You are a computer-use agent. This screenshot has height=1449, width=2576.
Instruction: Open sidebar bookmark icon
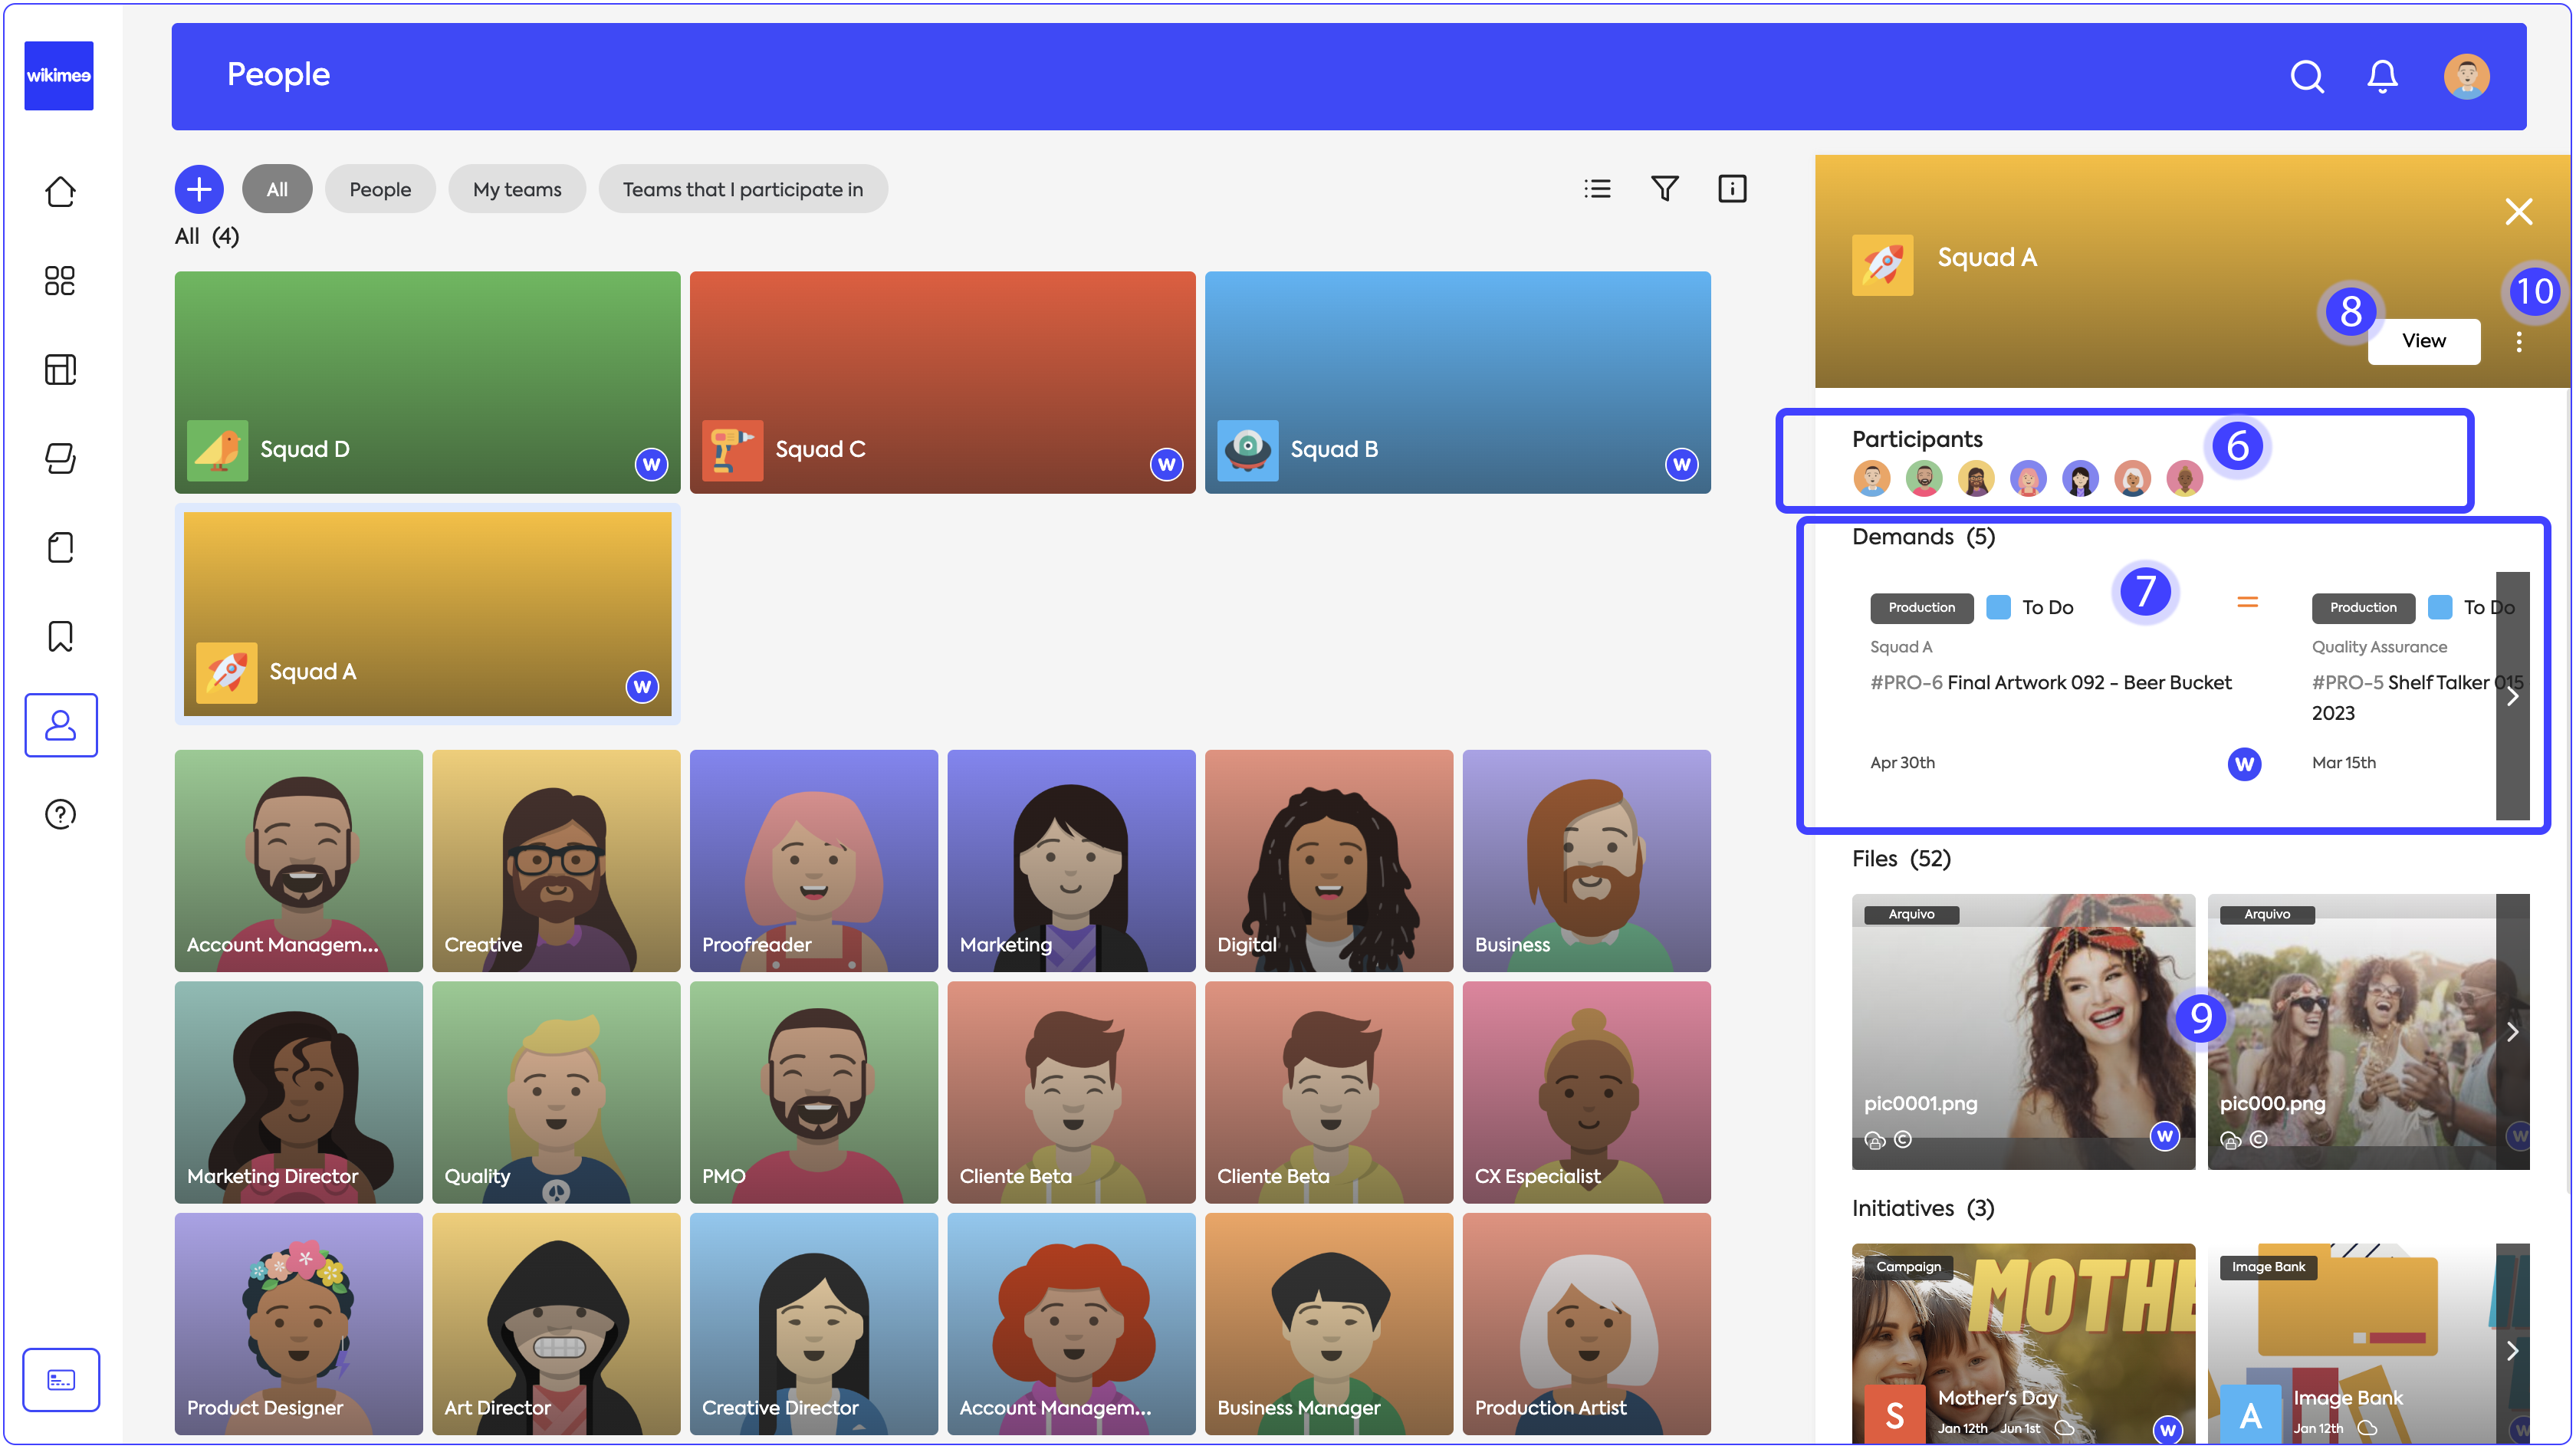[x=60, y=636]
